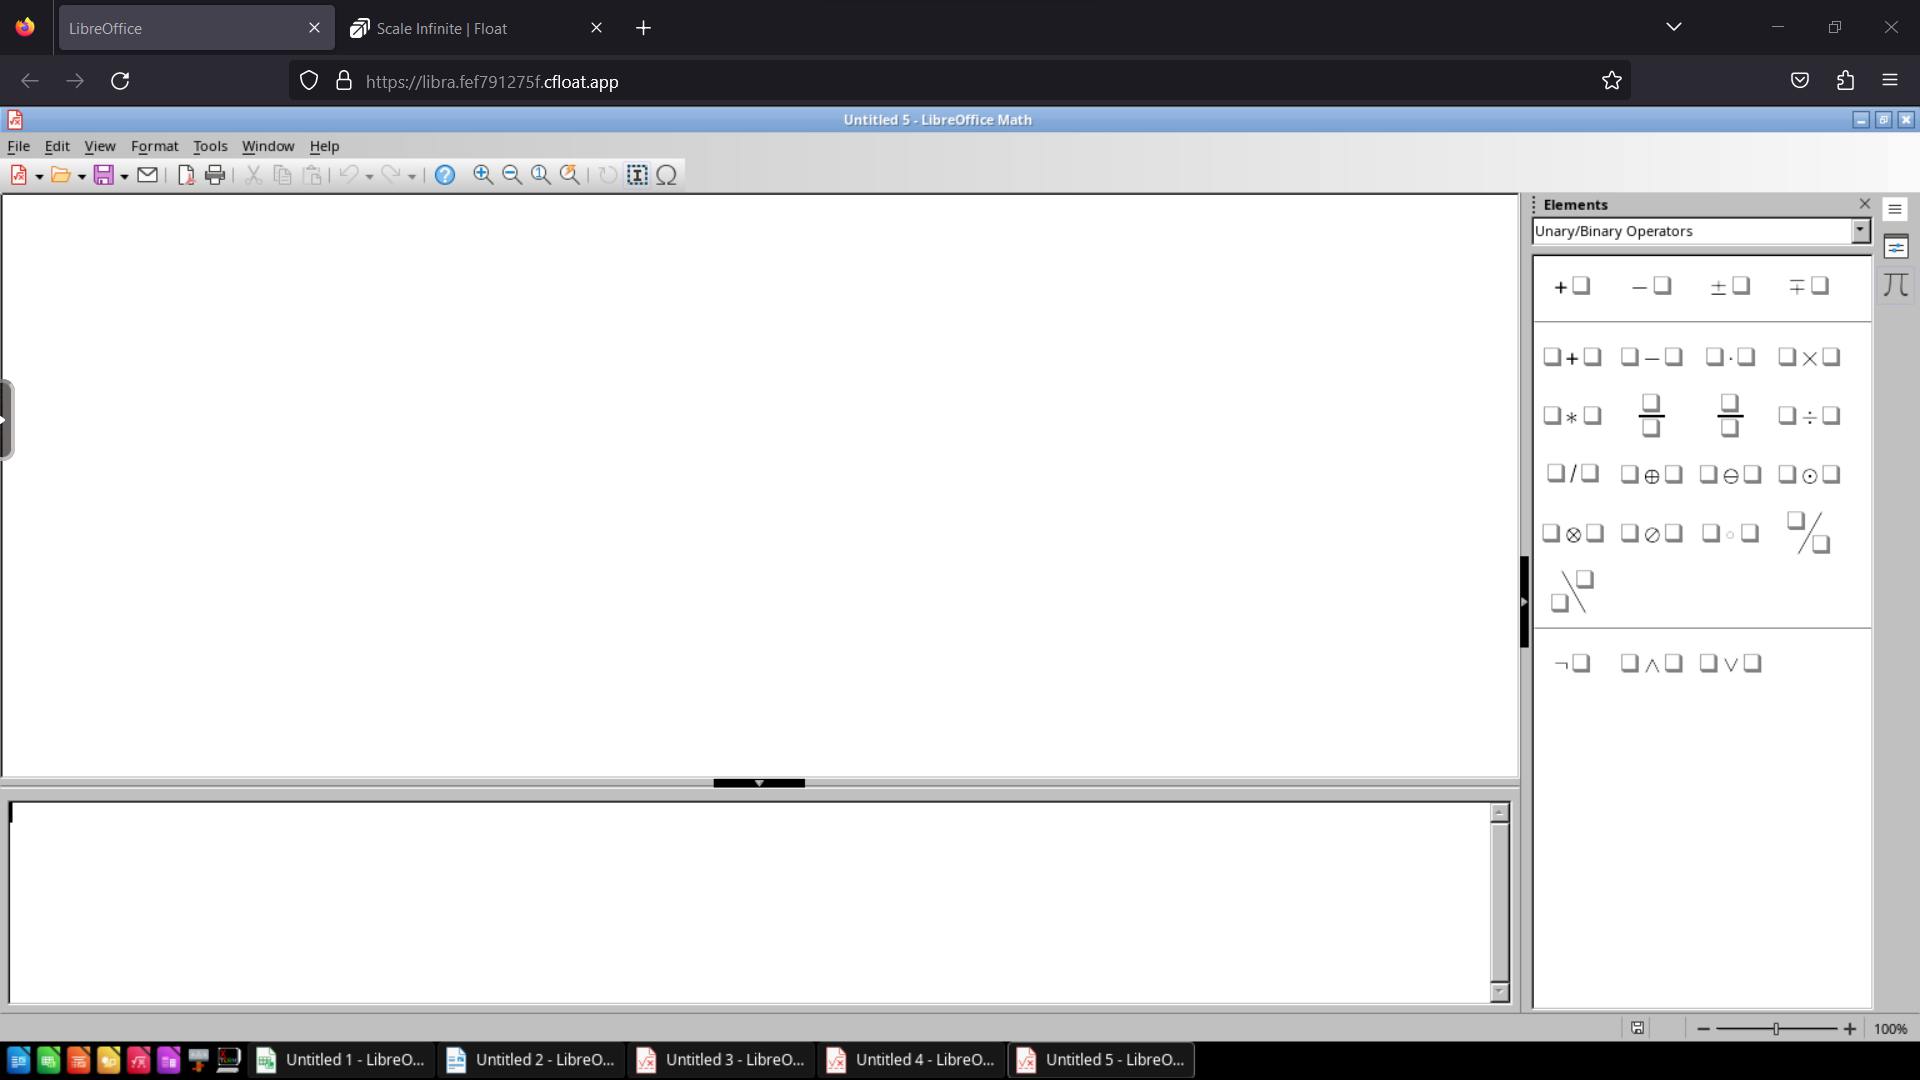Open the recent documents dropdown arrow
The image size is (1920, 1080).
click(81, 176)
